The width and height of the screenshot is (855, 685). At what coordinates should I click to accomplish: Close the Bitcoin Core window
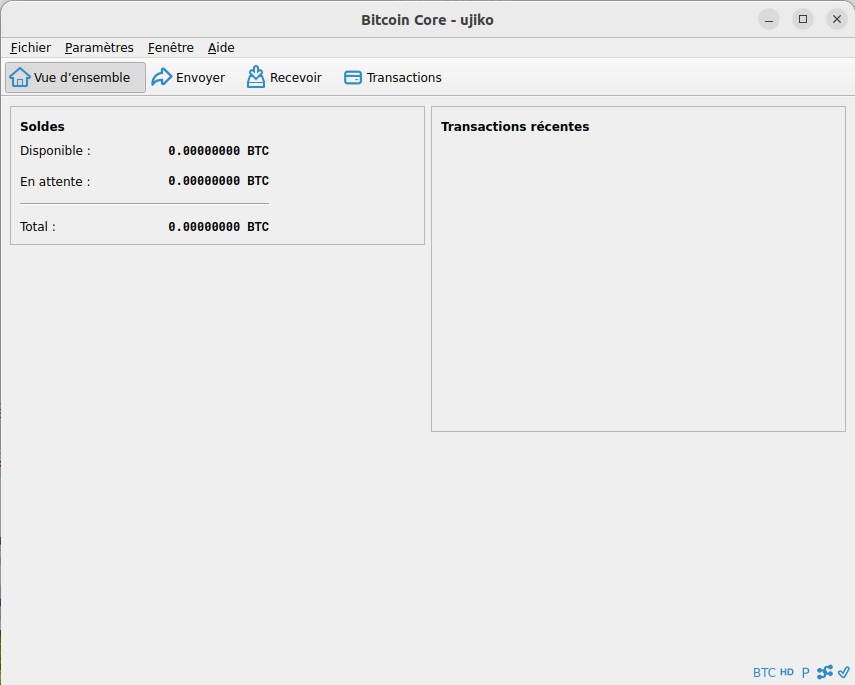coord(837,20)
